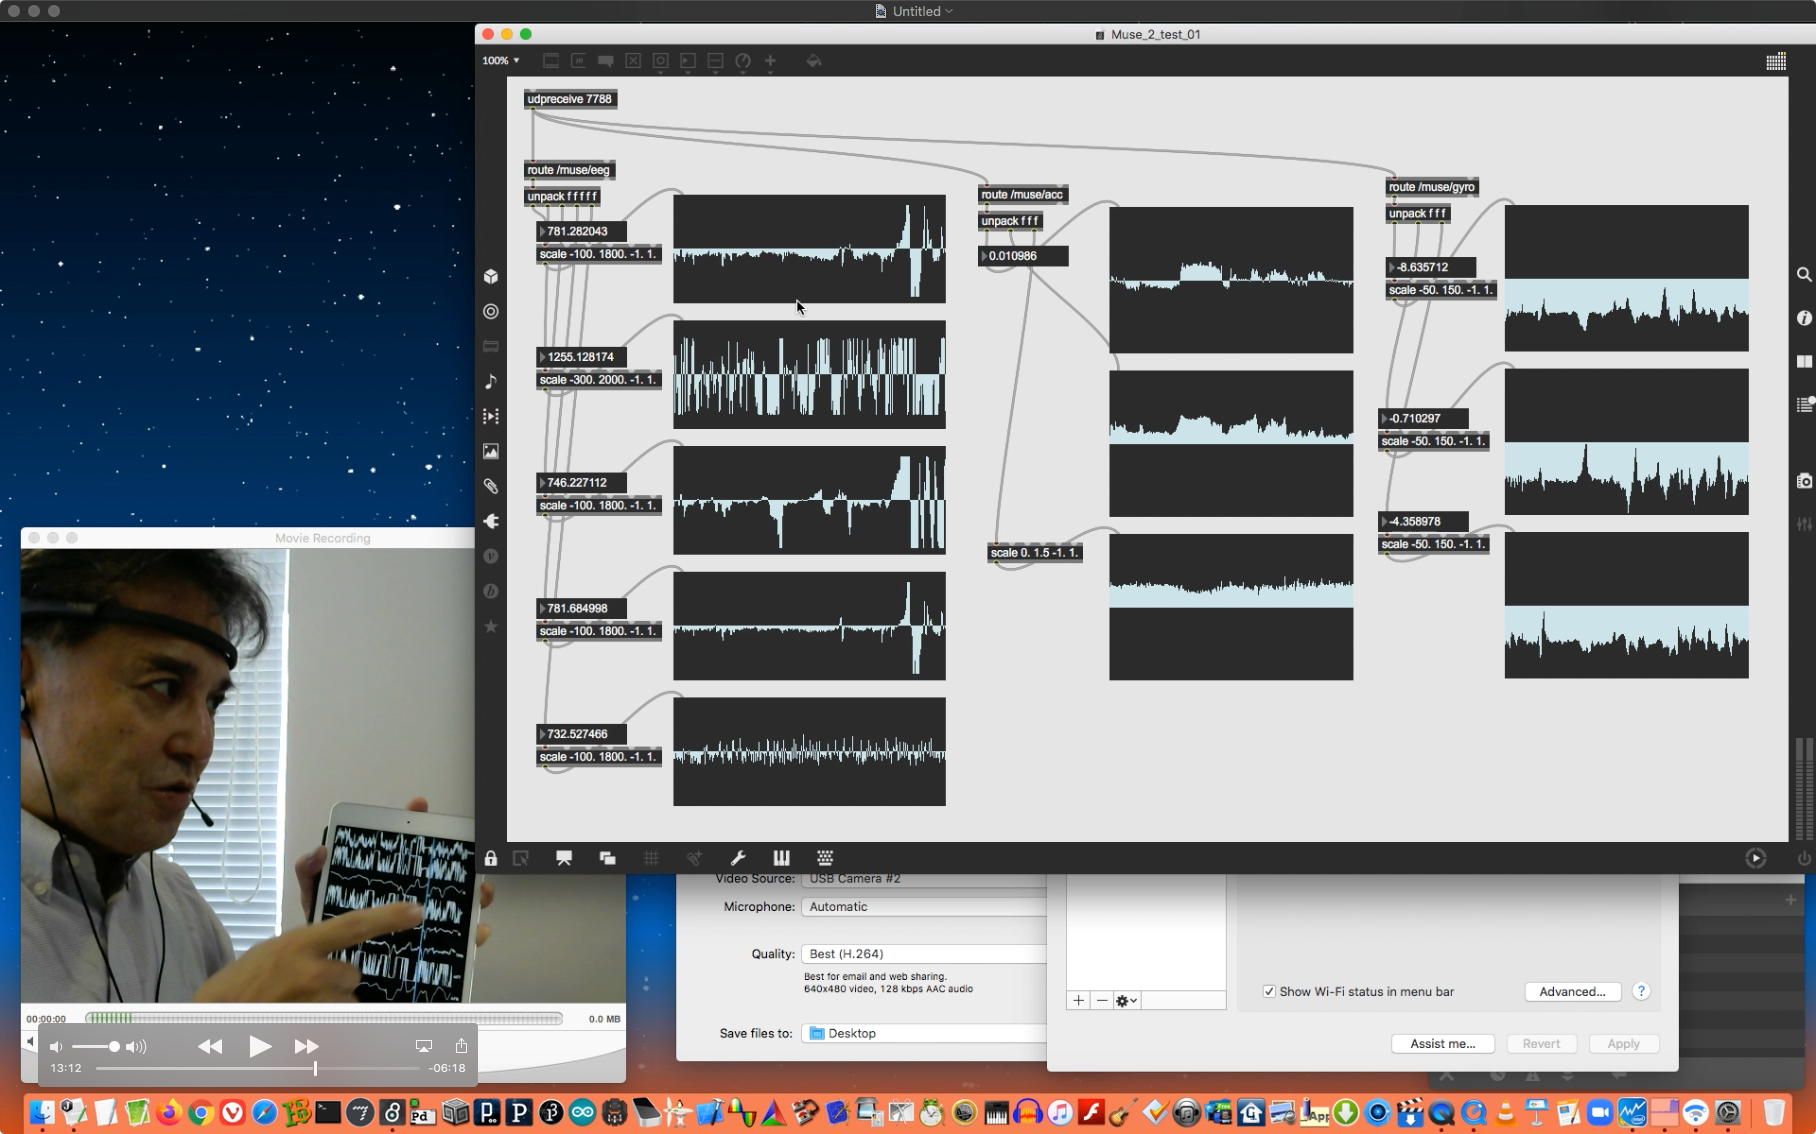Screen dimensions: 1816x1134
Task: Open the inspector info icon
Action: coord(1804,318)
